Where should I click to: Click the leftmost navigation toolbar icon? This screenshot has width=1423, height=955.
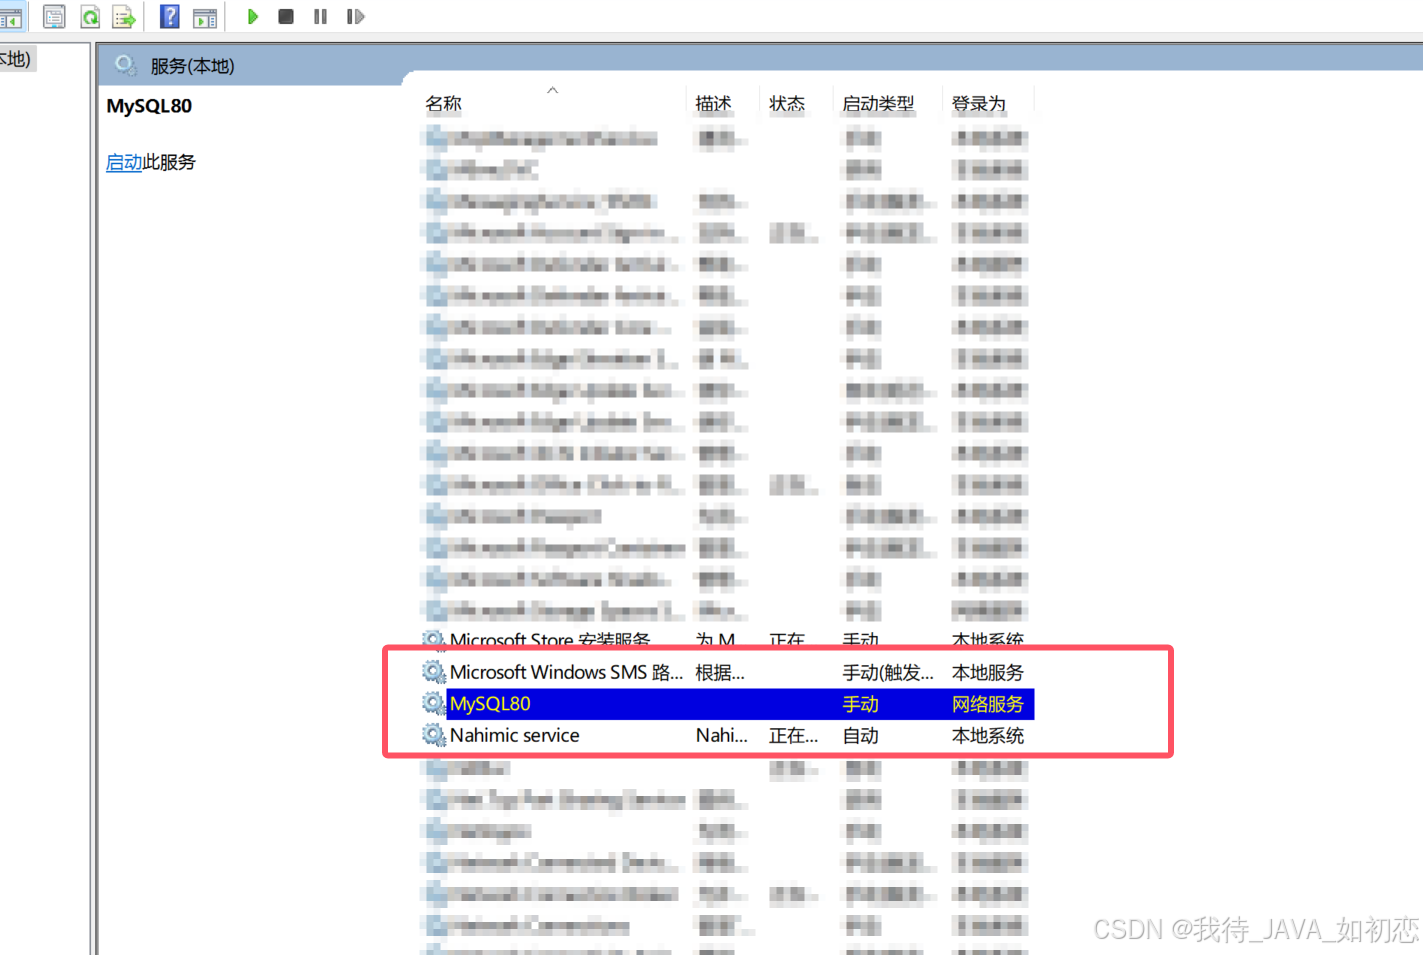12,16
